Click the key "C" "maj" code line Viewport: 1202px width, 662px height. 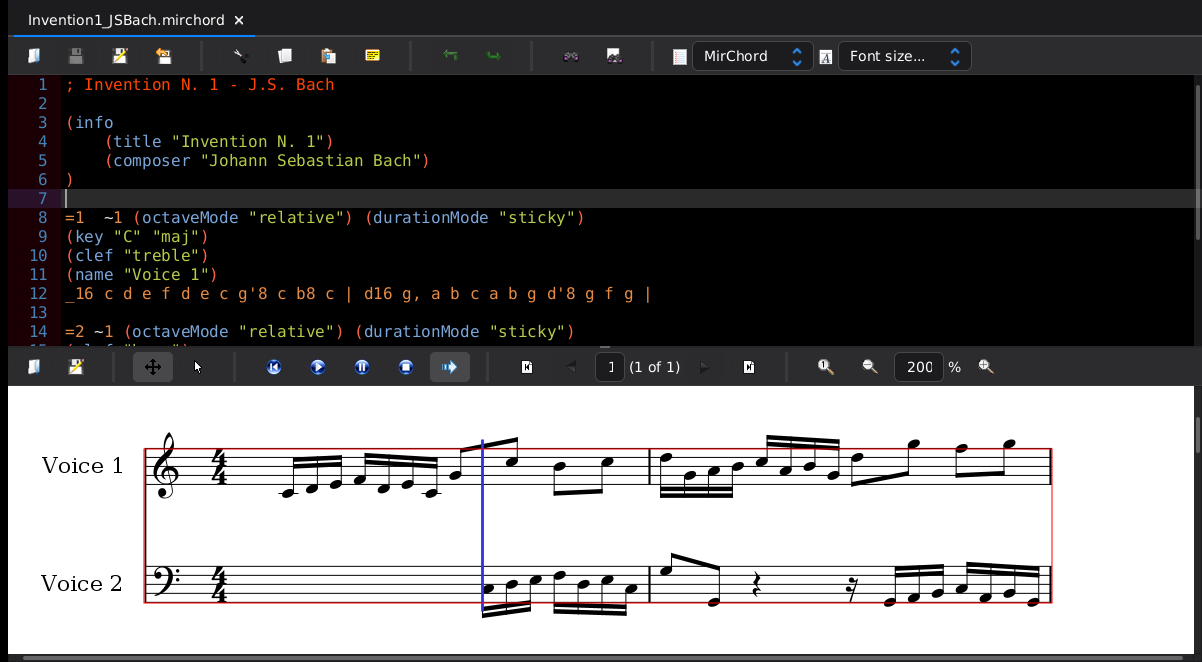pyautogui.click(x=137, y=236)
